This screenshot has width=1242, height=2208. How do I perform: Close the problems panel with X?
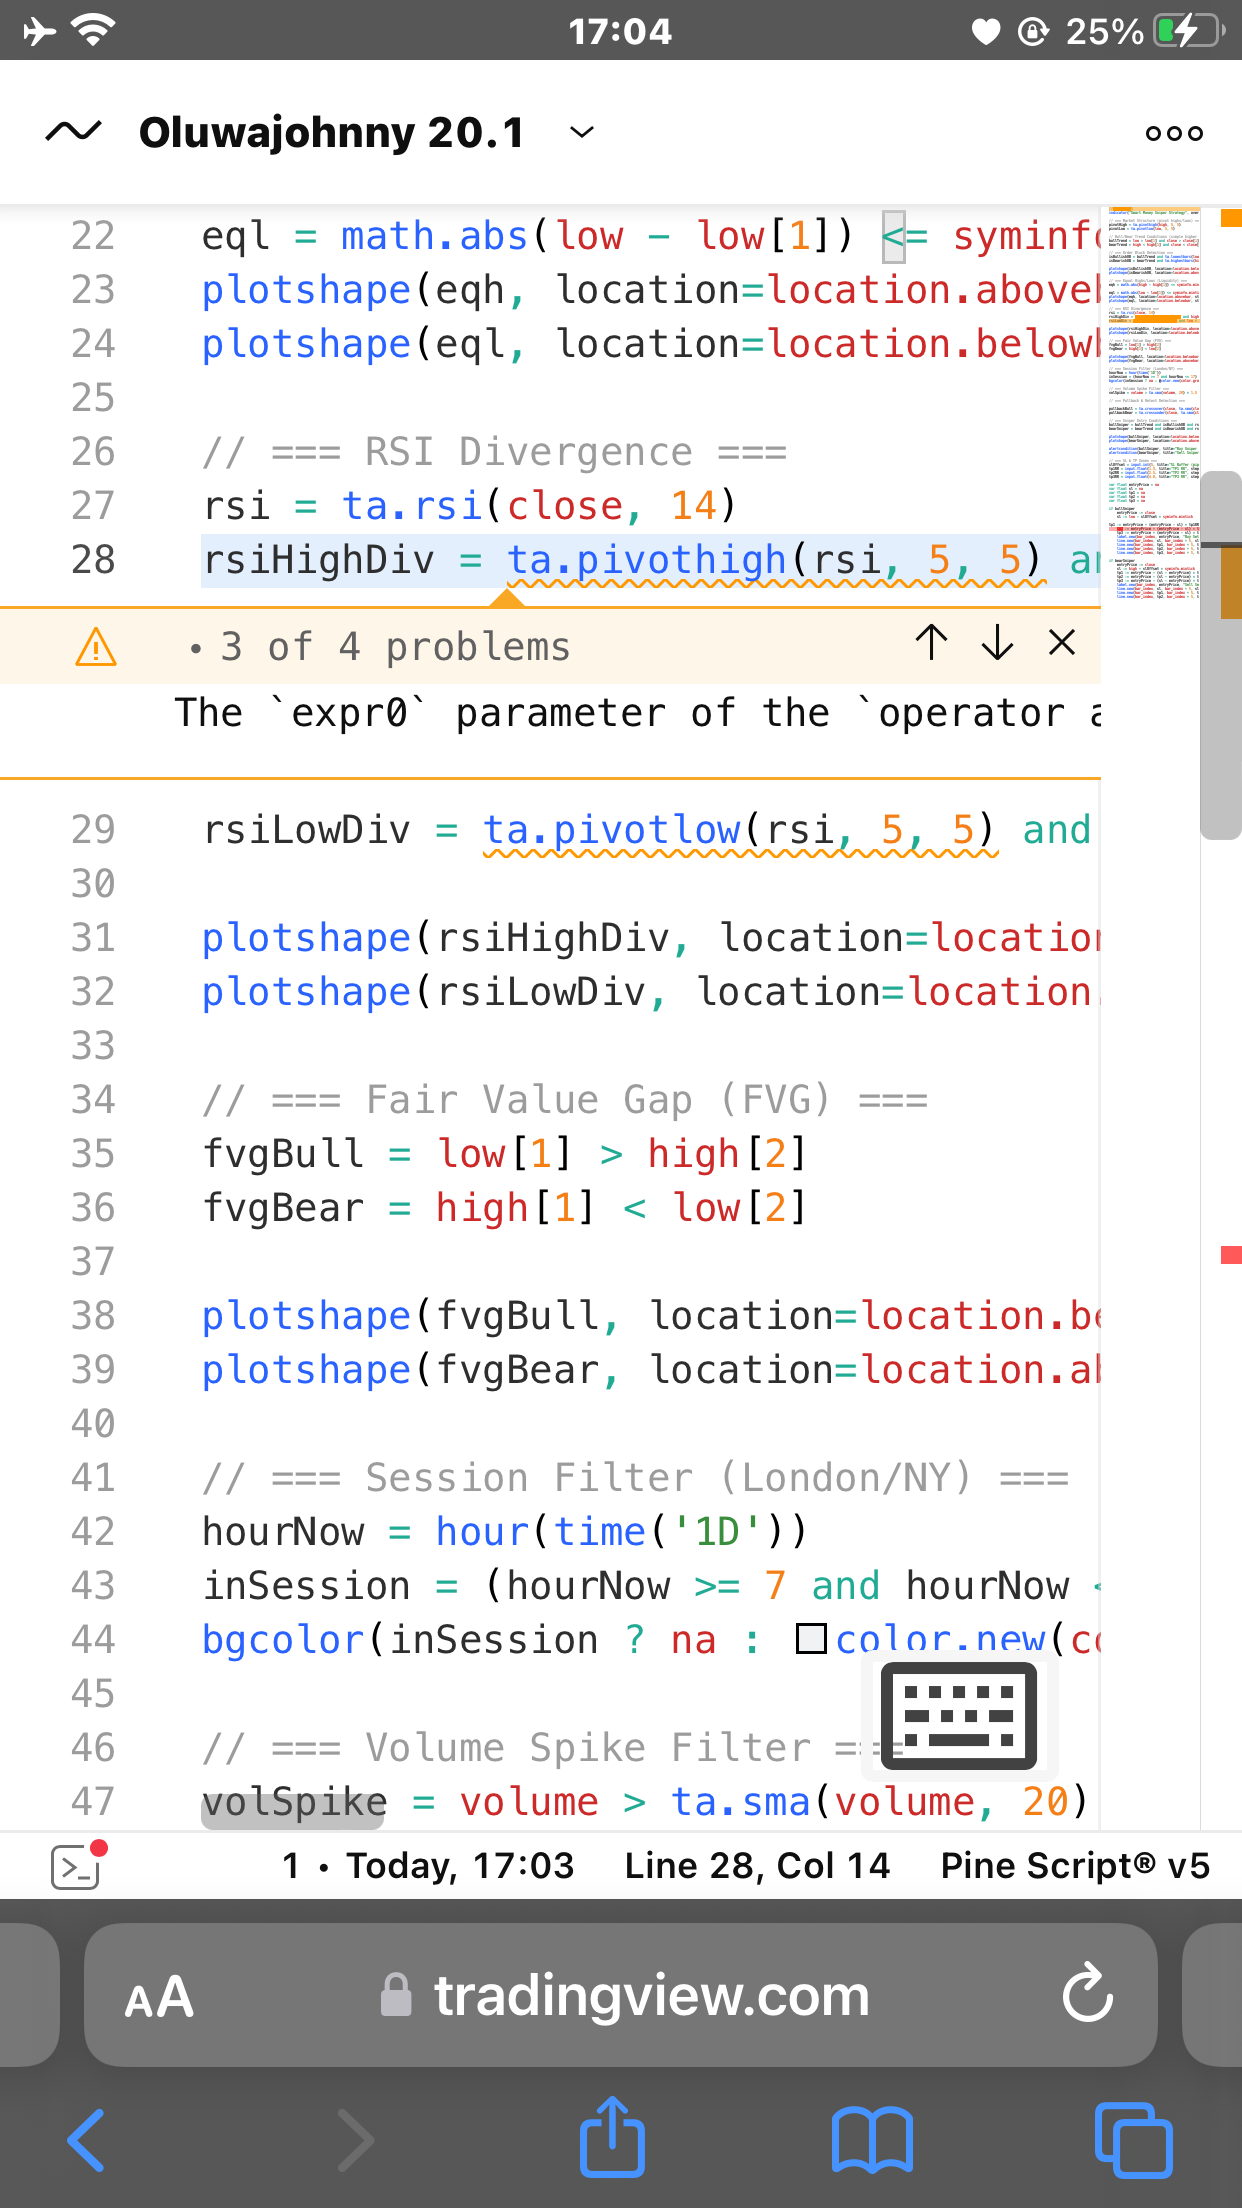1062,642
